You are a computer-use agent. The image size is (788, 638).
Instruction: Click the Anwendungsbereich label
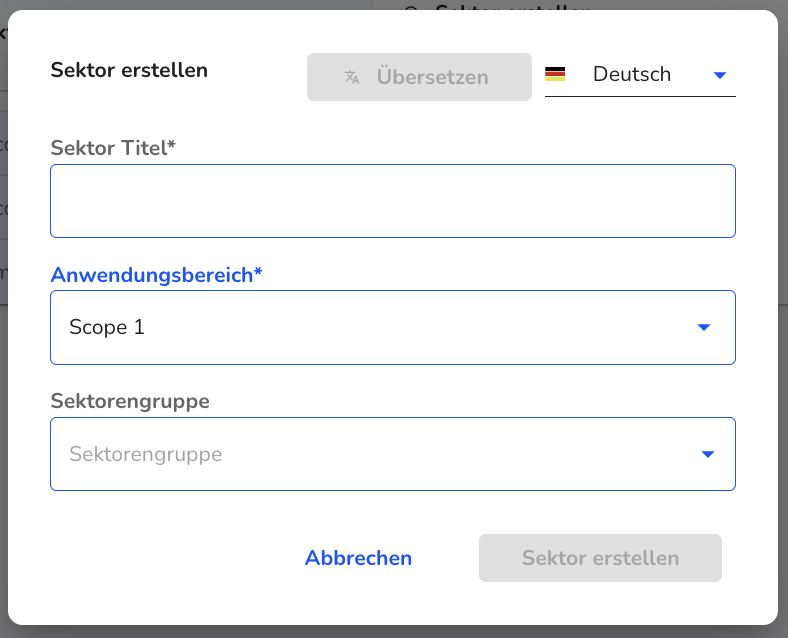pos(156,275)
